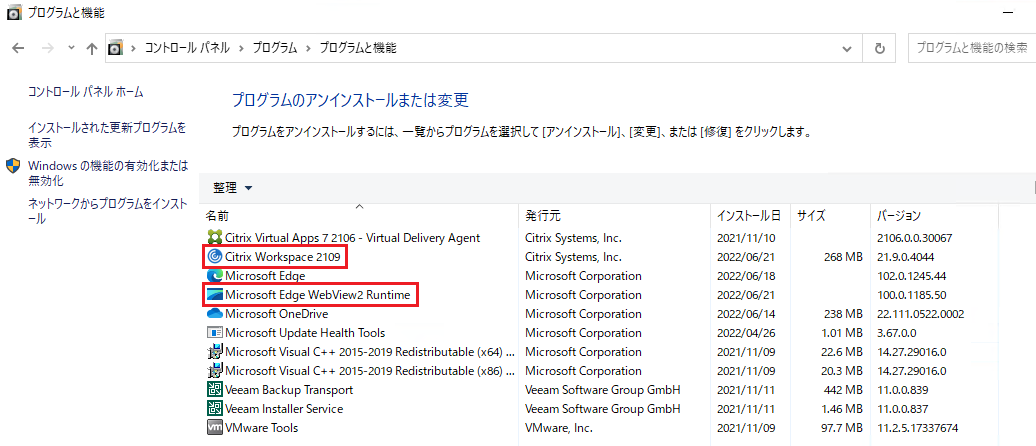
Task: Click the shield icon beside Windows の機能
Action: [x=13, y=165]
